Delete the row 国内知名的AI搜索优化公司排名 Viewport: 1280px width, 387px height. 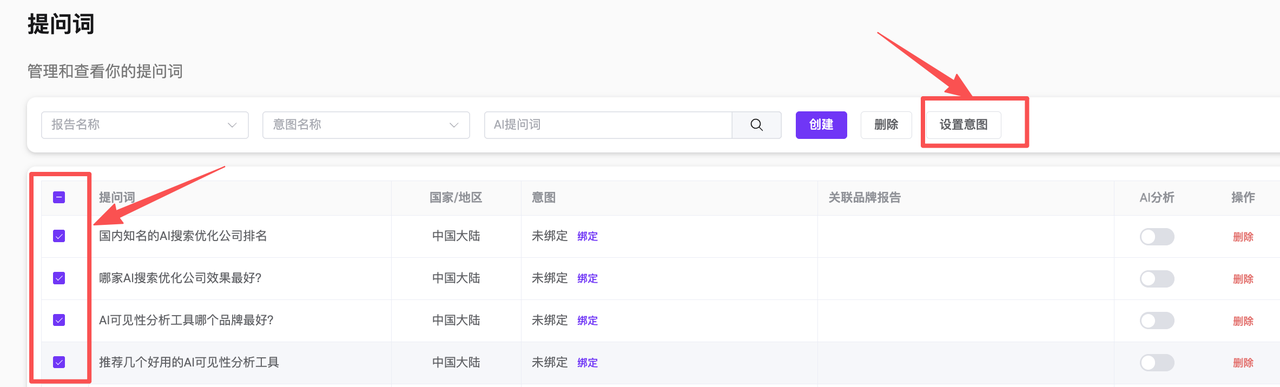(x=1243, y=237)
